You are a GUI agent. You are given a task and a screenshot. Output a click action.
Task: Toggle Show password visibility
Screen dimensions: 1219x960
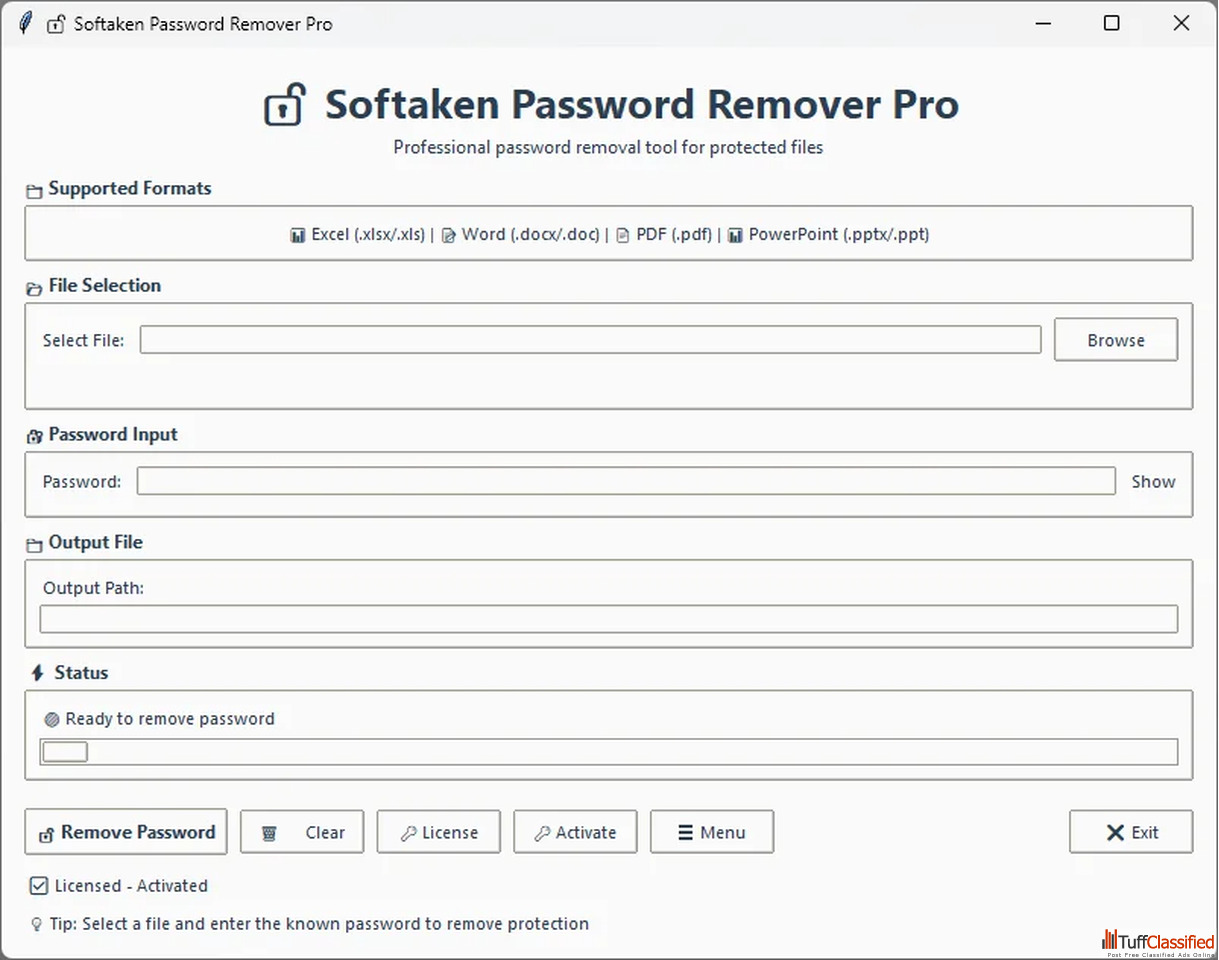click(x=1153, y=482)
